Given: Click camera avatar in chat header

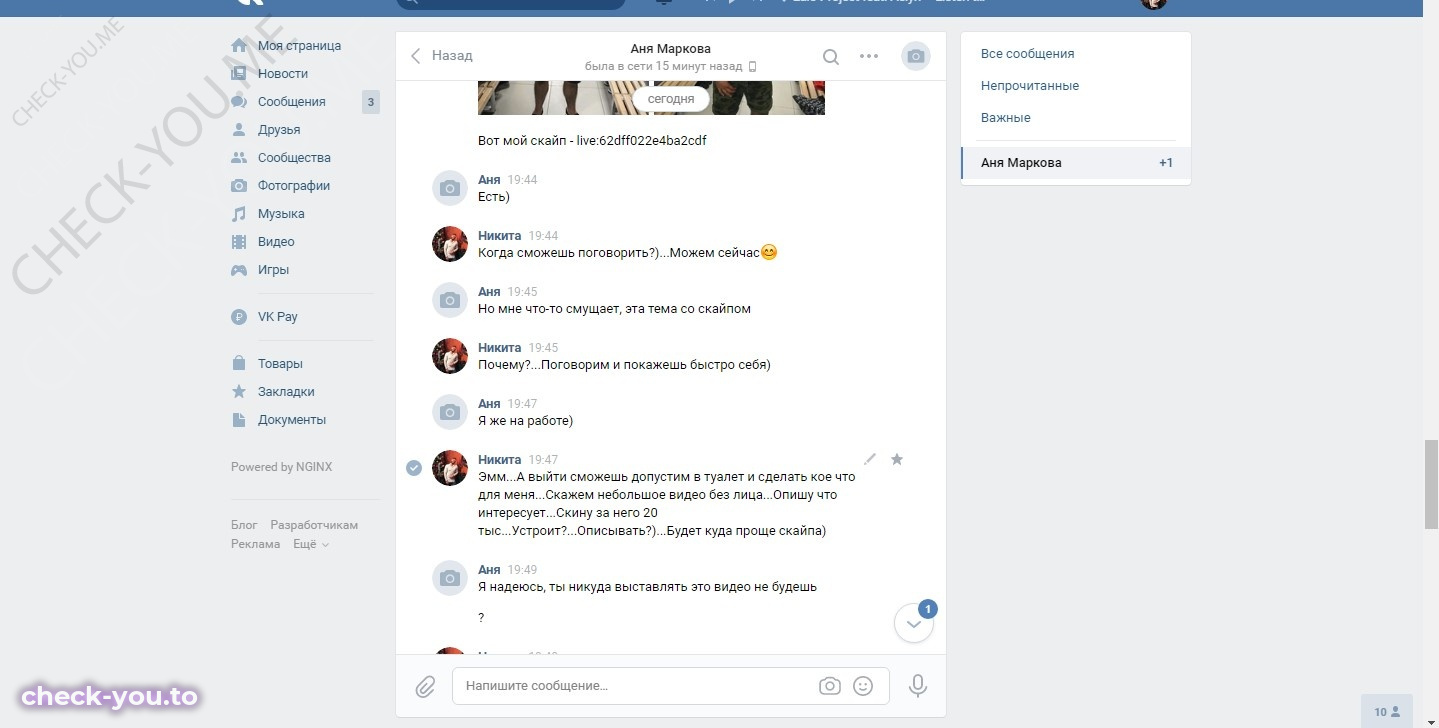Looking at the screenshot, I should [916, 57].
